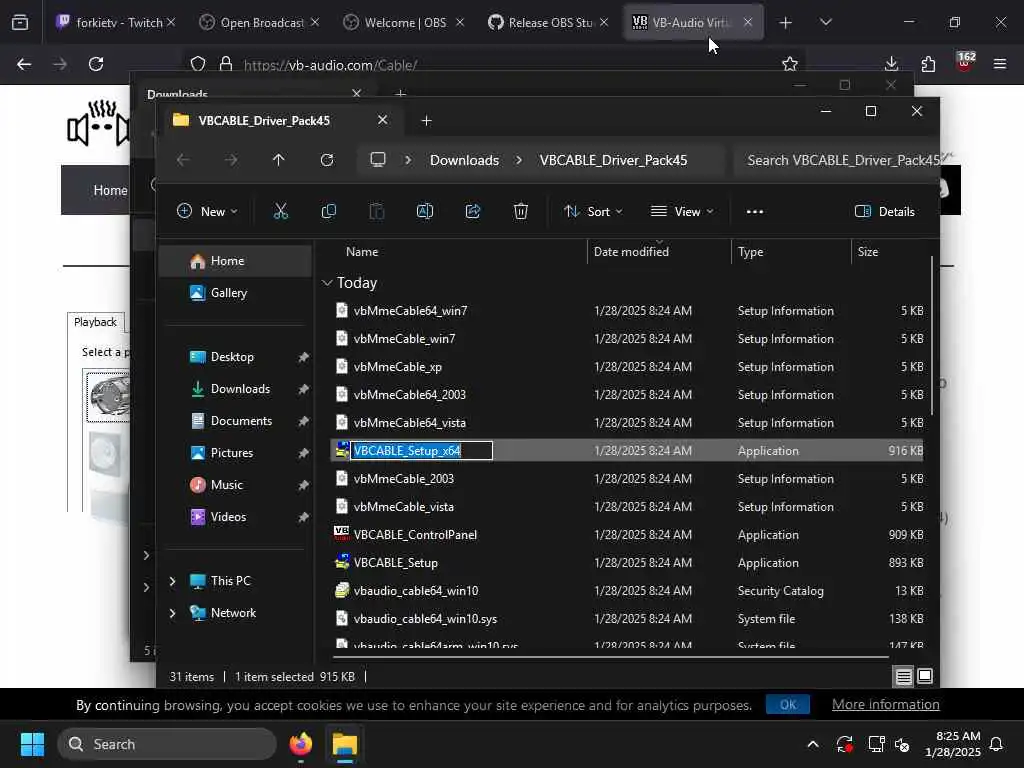Click the Windows taskbar Search box
The width and height of the screenshot is (1024, 768).
[167, 744]
